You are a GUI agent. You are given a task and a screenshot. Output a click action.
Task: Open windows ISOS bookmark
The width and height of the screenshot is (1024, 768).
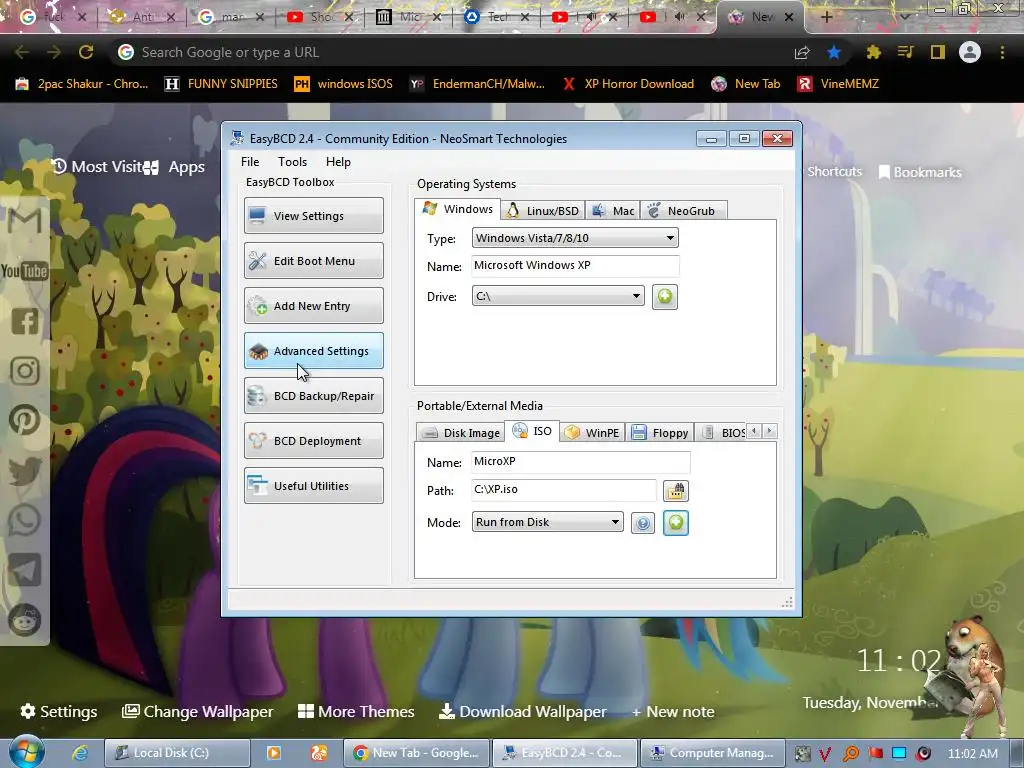pyautogui.click(x=344, y=84)
